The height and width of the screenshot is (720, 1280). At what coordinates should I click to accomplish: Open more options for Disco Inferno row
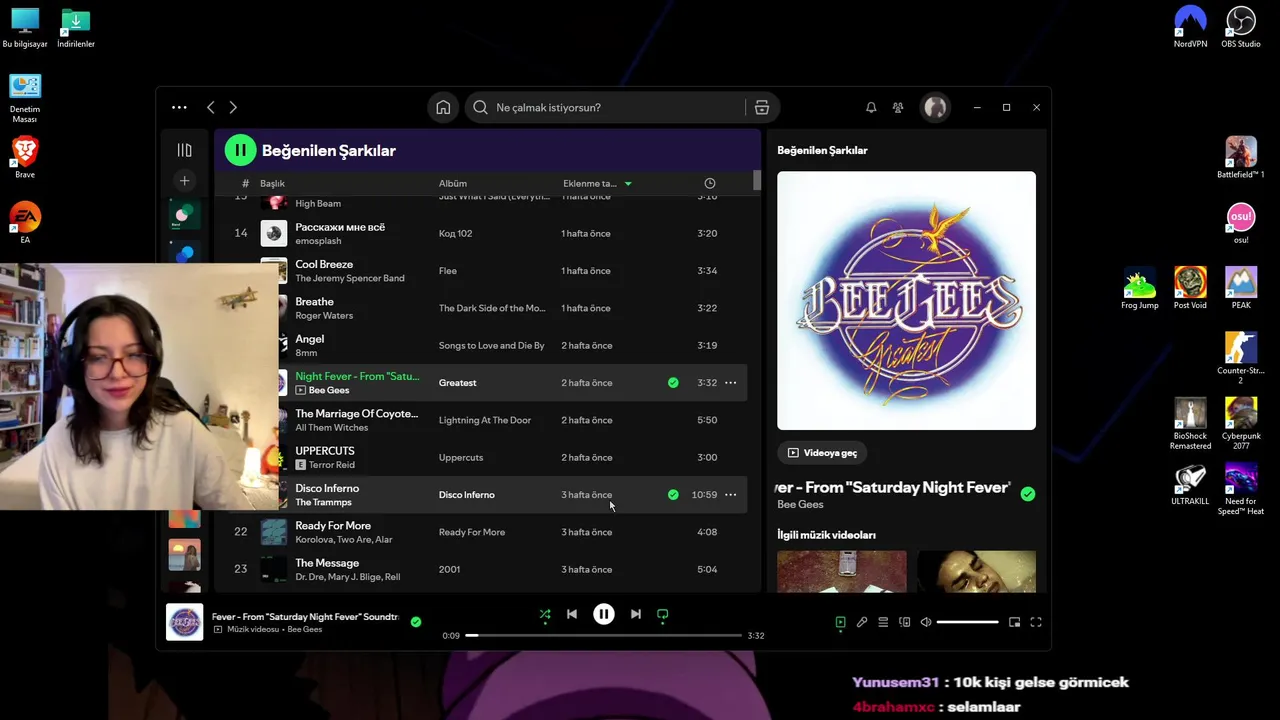(x=730, y=495)
